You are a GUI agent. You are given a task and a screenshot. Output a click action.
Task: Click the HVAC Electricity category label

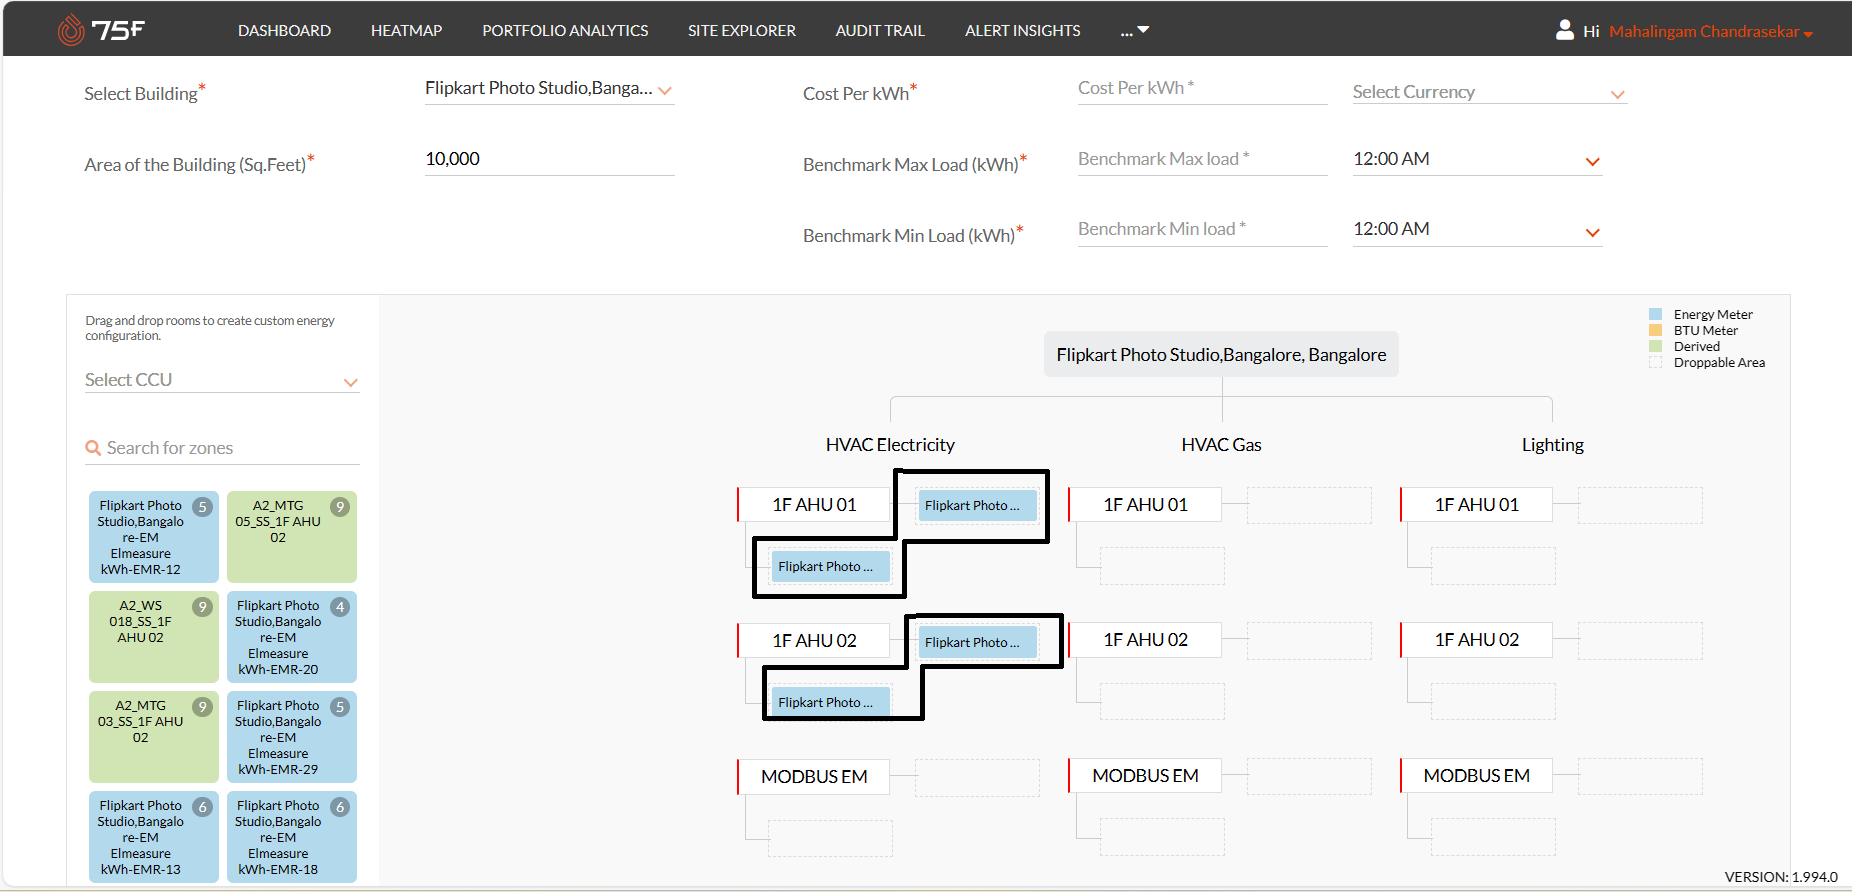(890, 445)
